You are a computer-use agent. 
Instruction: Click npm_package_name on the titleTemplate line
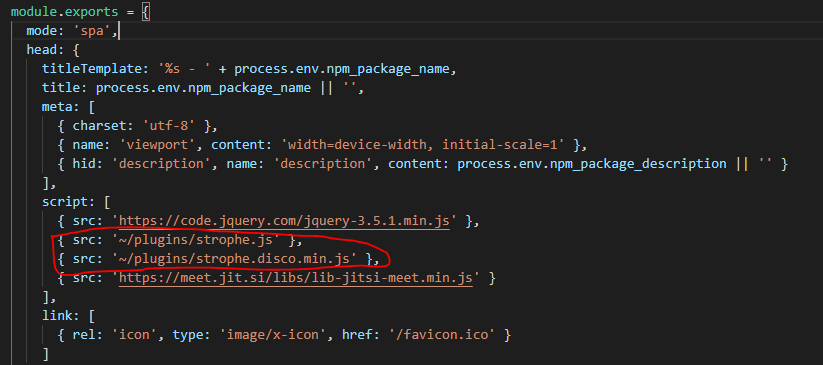pyautogui.click(x=396, y=69)
